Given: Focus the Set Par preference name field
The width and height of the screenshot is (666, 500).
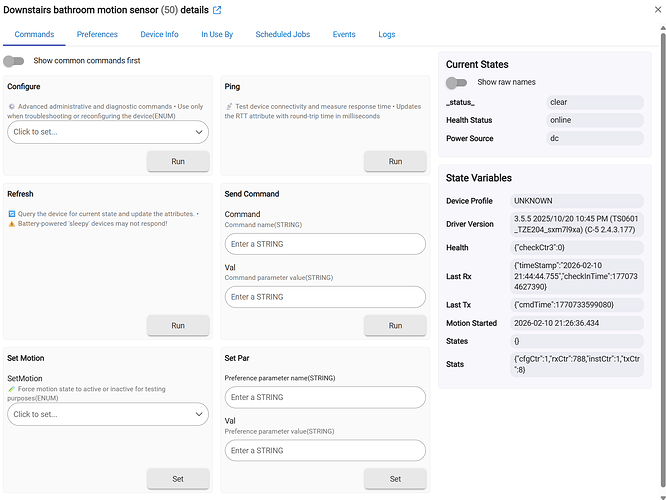Looking at the screenshot, I should coord(325,397).
